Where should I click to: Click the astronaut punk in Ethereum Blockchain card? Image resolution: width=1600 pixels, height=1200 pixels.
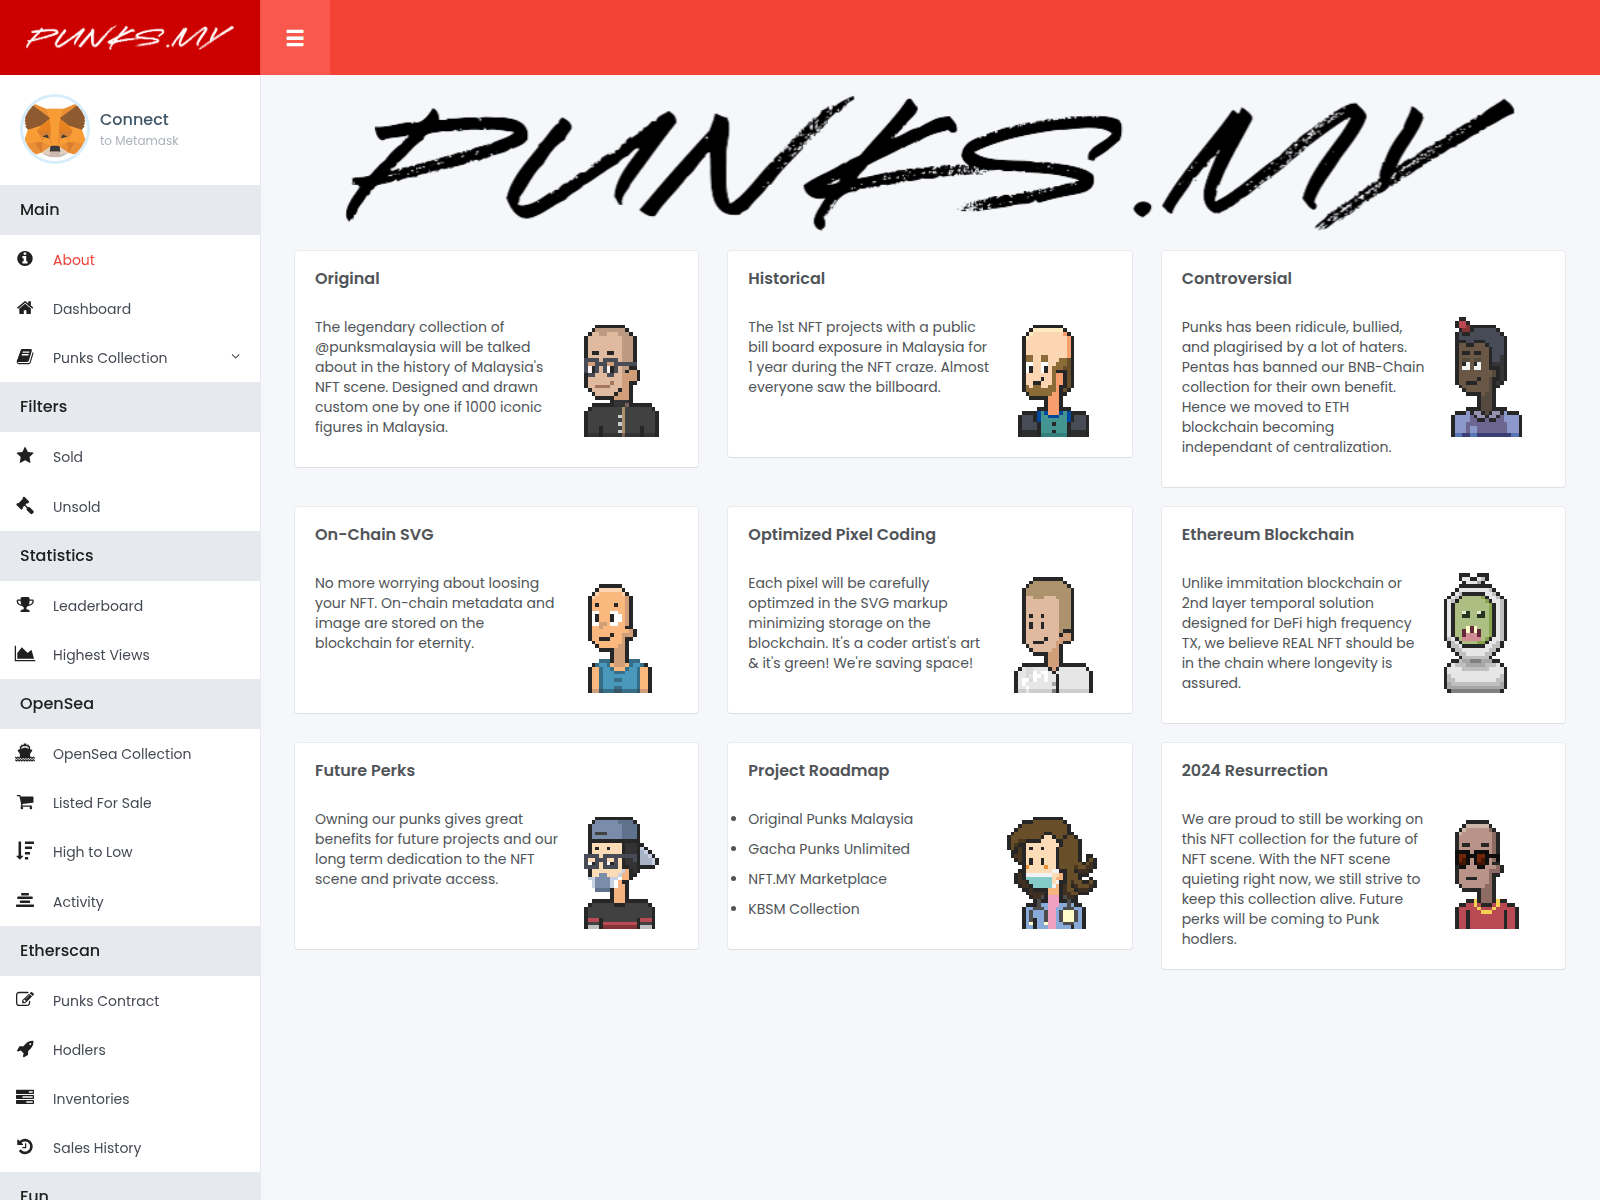tap(1475, 633)
